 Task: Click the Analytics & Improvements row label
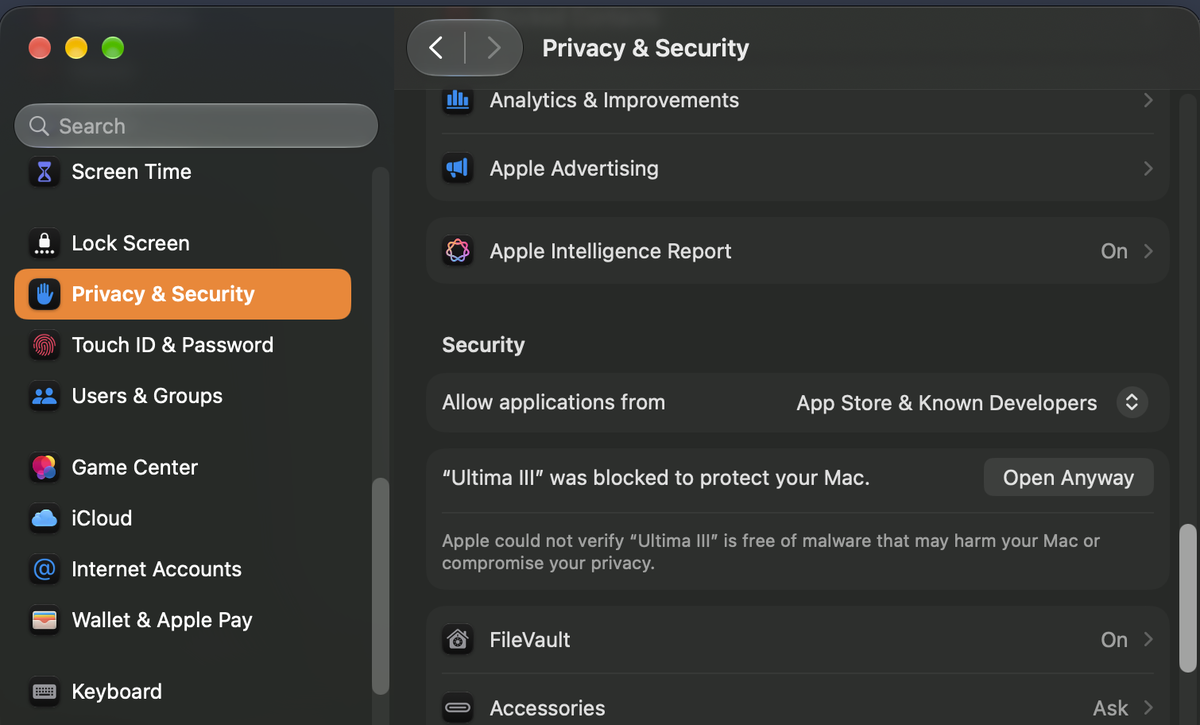(x=614, y=100)
